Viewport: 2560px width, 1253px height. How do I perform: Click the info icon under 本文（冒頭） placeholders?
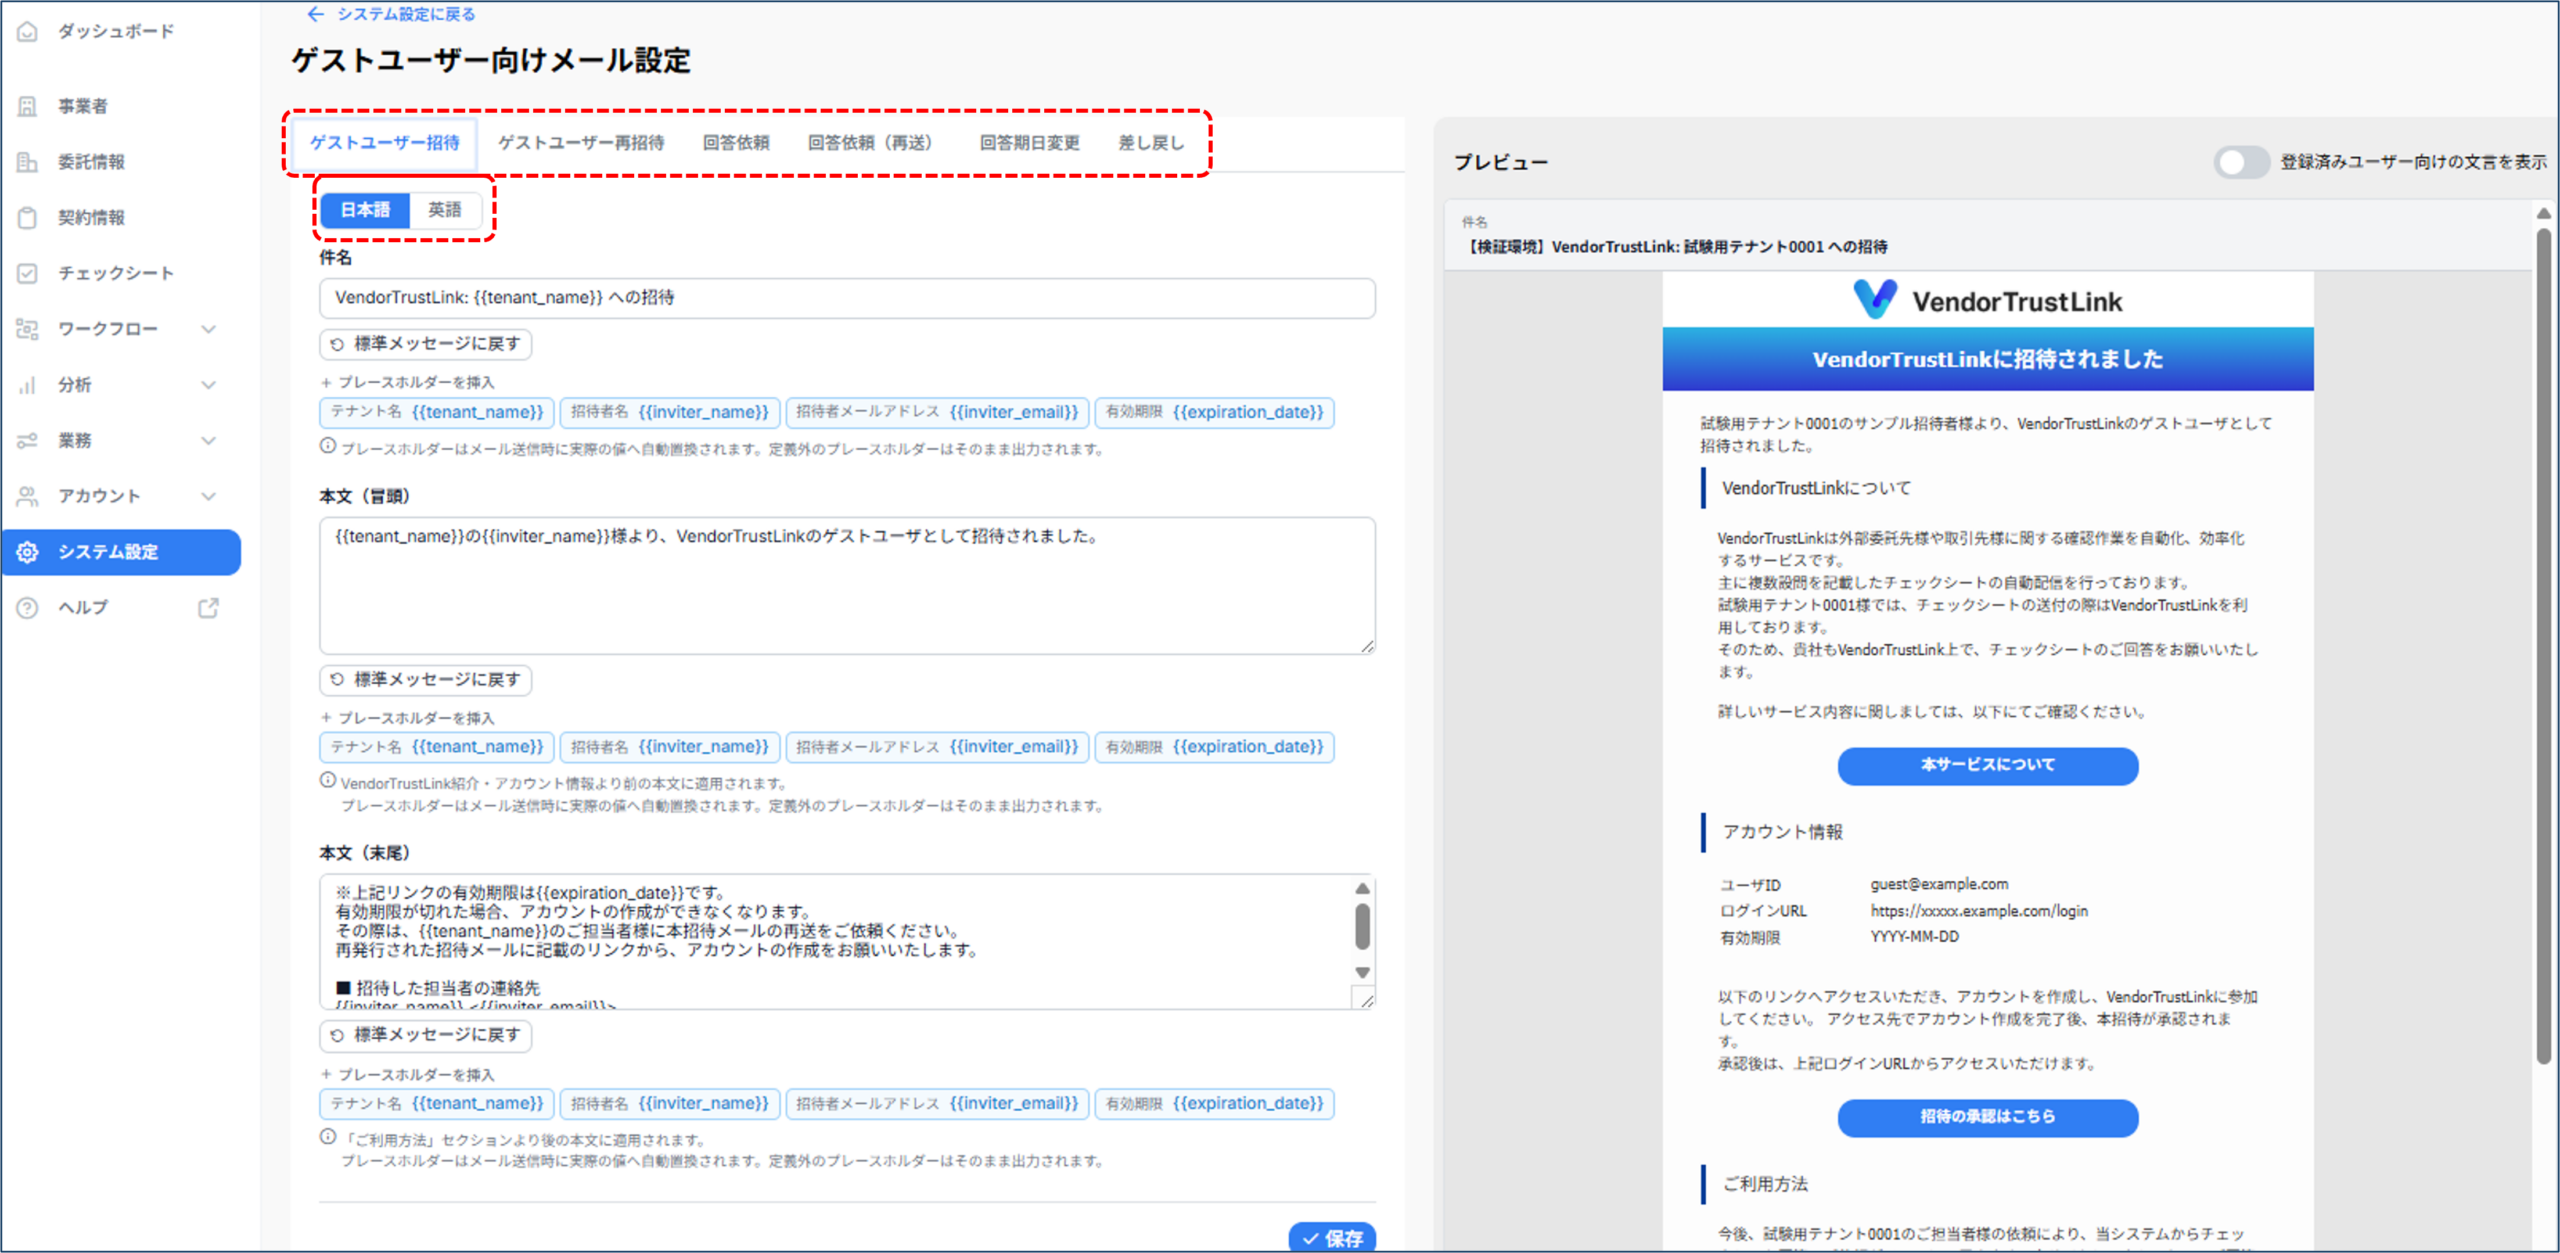328,780
